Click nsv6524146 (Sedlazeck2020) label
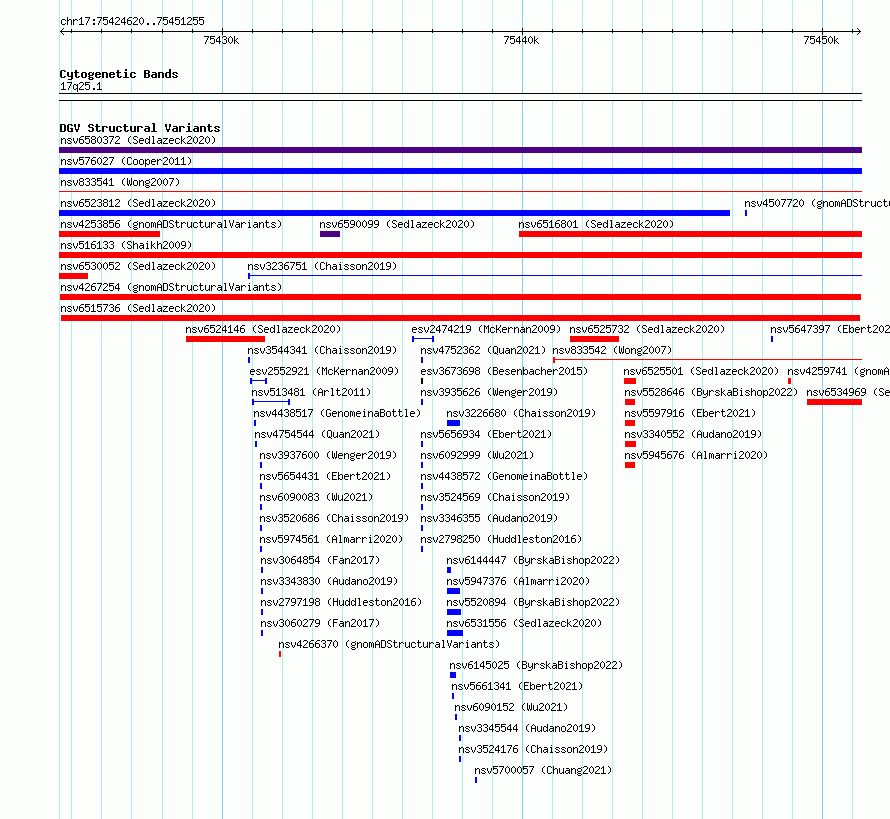 click(263, 329)
